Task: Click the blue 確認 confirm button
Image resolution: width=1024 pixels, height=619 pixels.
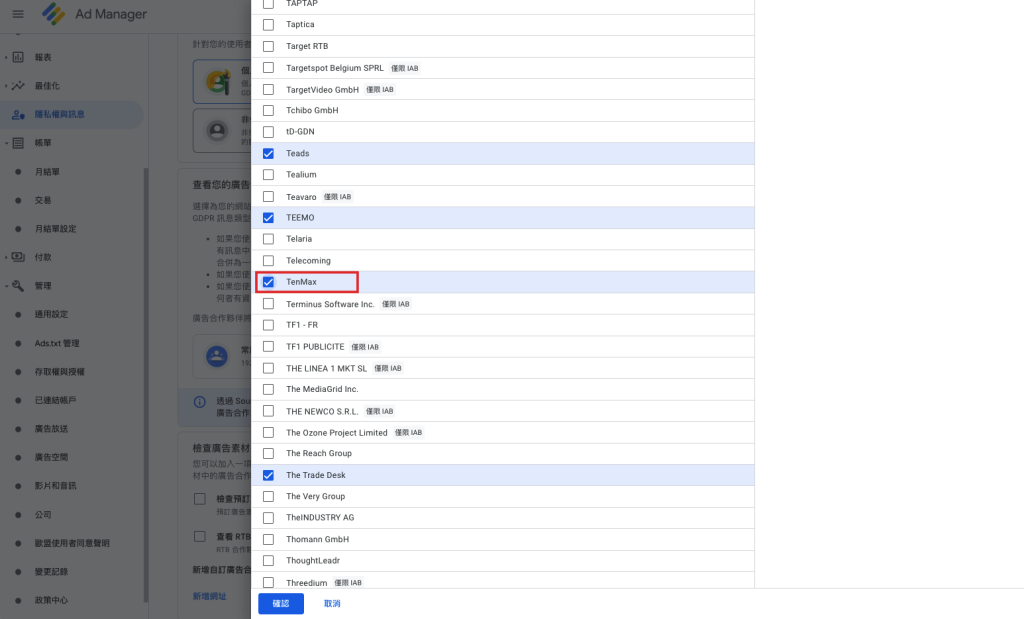Action: coord(281,603)
